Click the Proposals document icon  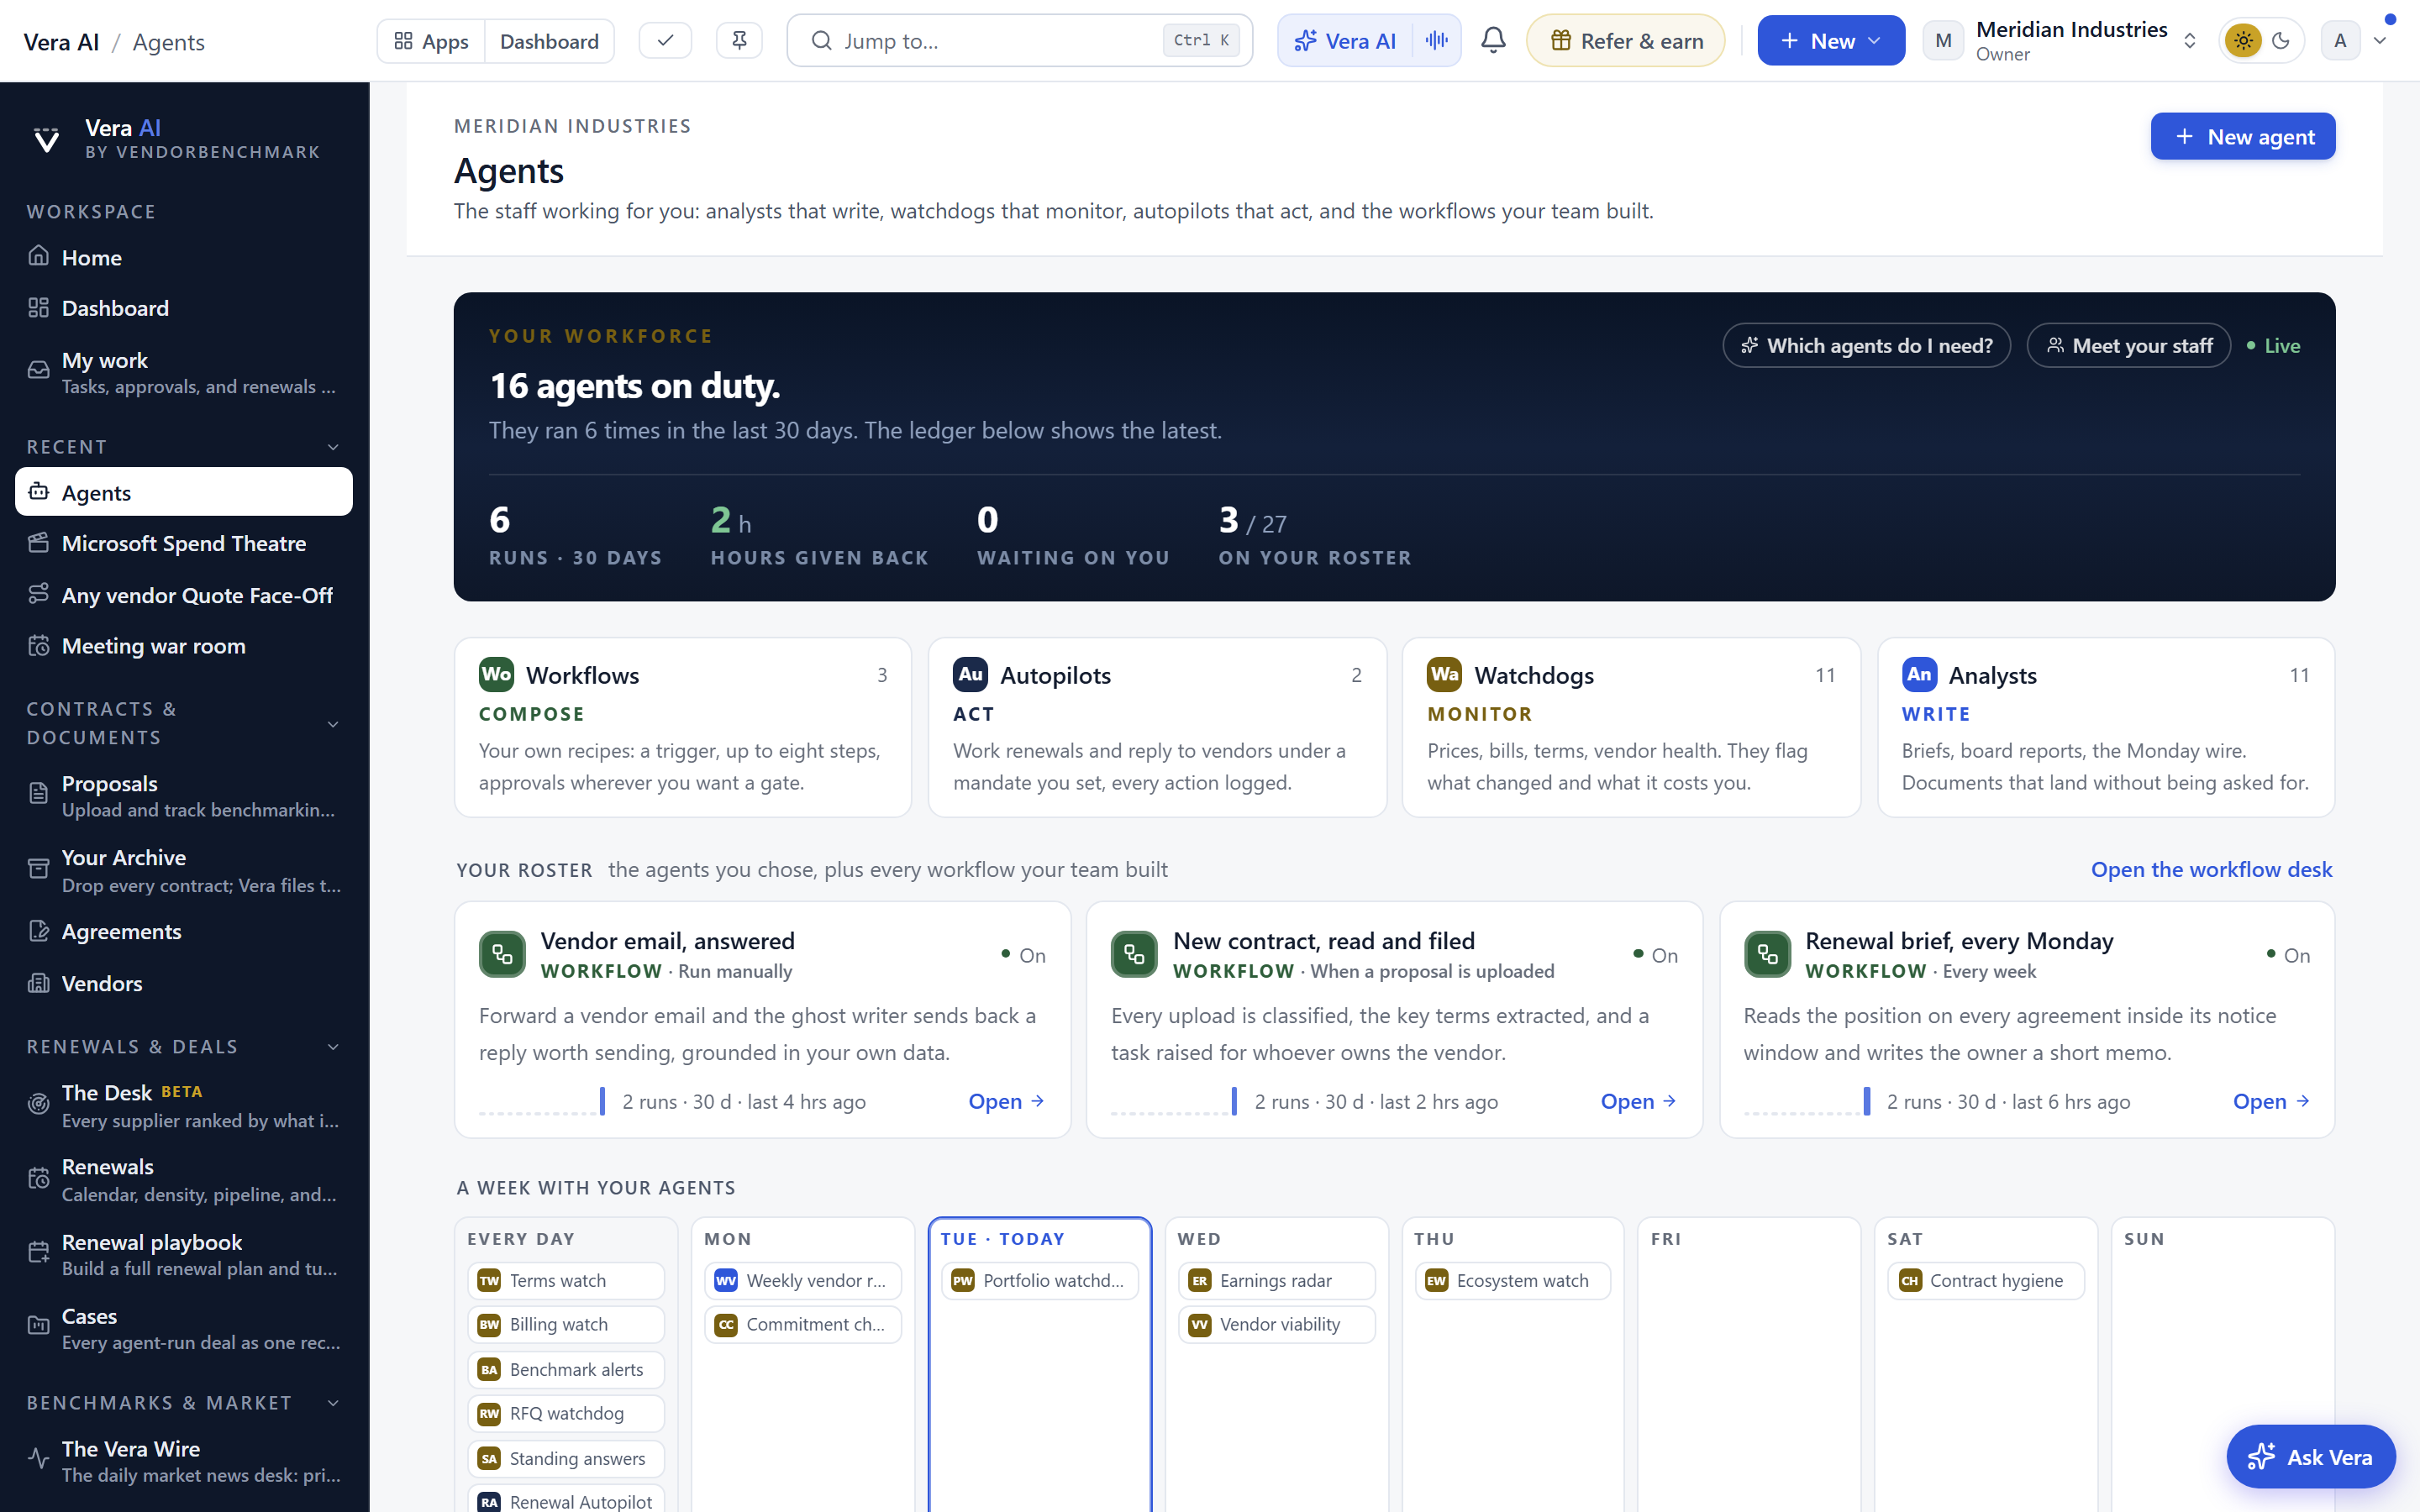coord(39,794)
